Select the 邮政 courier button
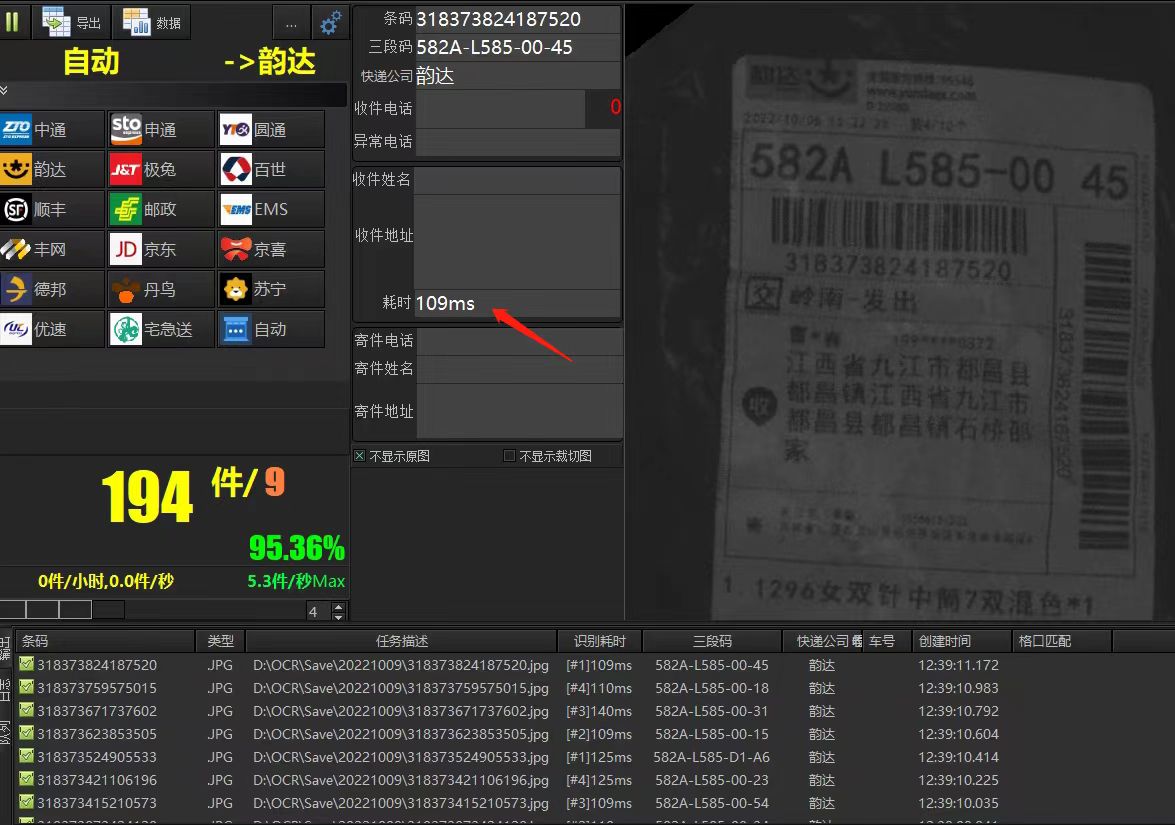The image size is (1175, 825). tap(161, 209)
